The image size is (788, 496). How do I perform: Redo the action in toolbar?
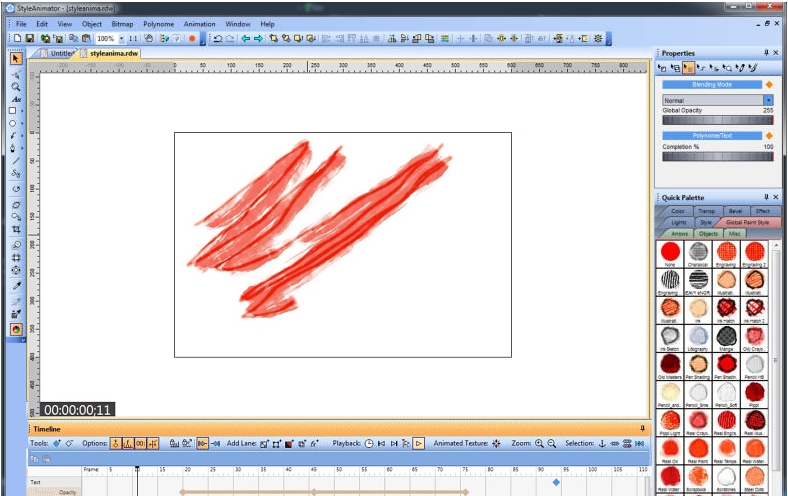click(x=230, y=38)
